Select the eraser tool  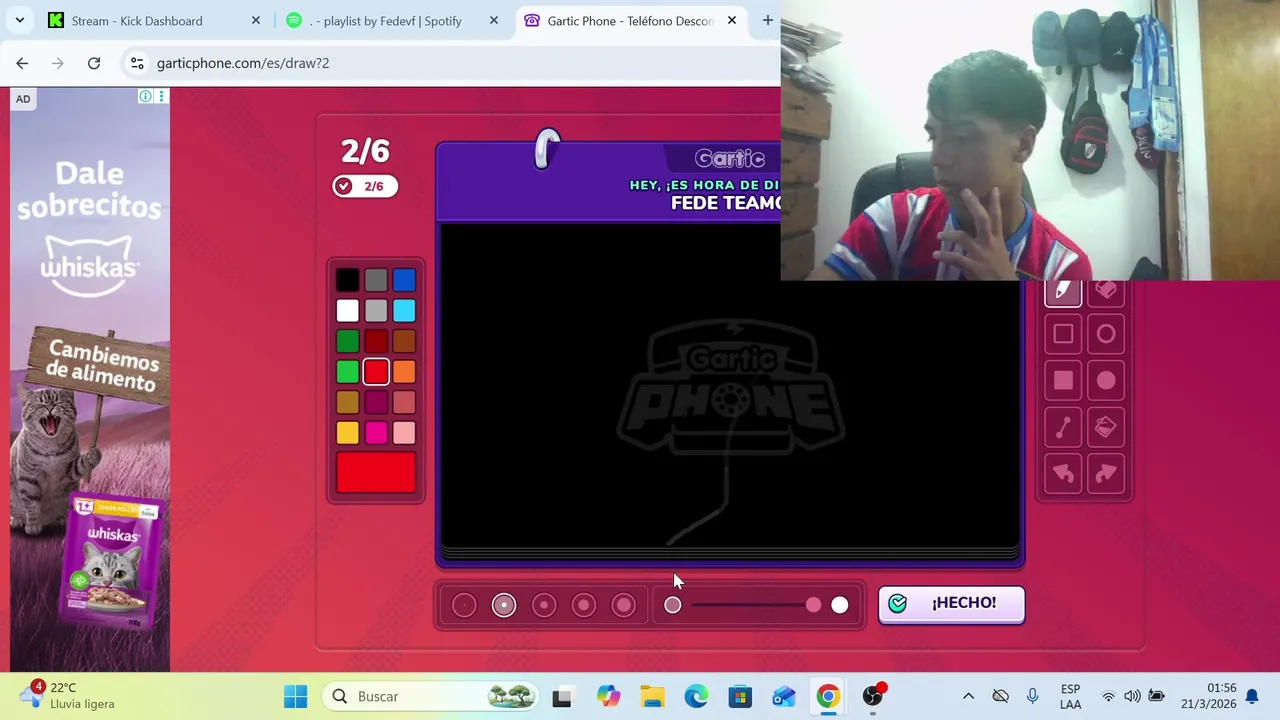point(1106,291)
